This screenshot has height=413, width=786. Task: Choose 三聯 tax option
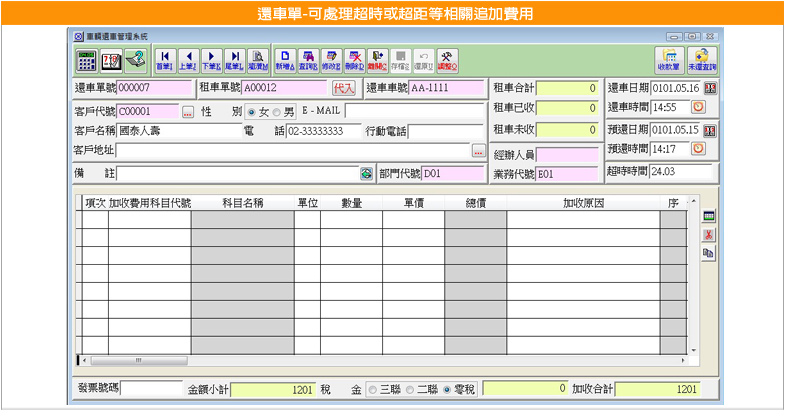pyautogui.click(x=373, y=388)
